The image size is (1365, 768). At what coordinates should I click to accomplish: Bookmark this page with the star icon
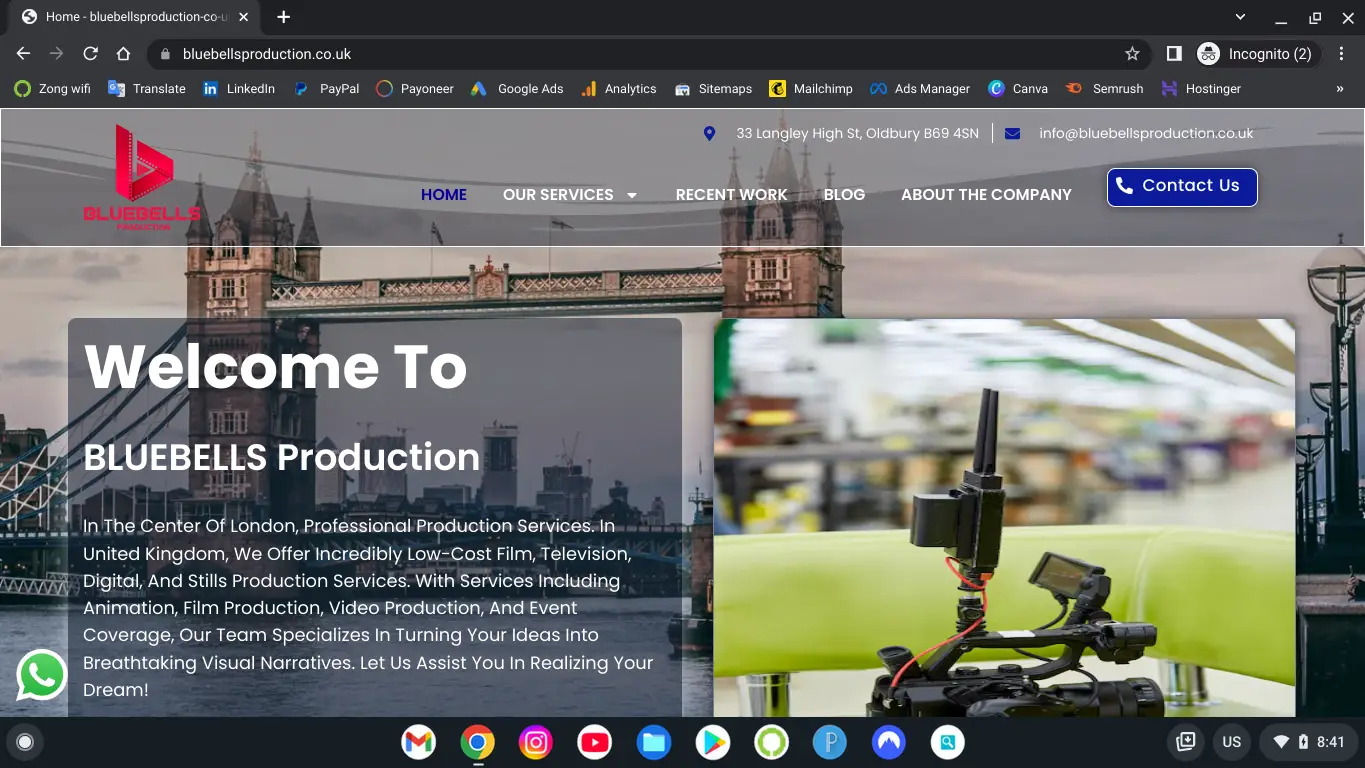1132,54
